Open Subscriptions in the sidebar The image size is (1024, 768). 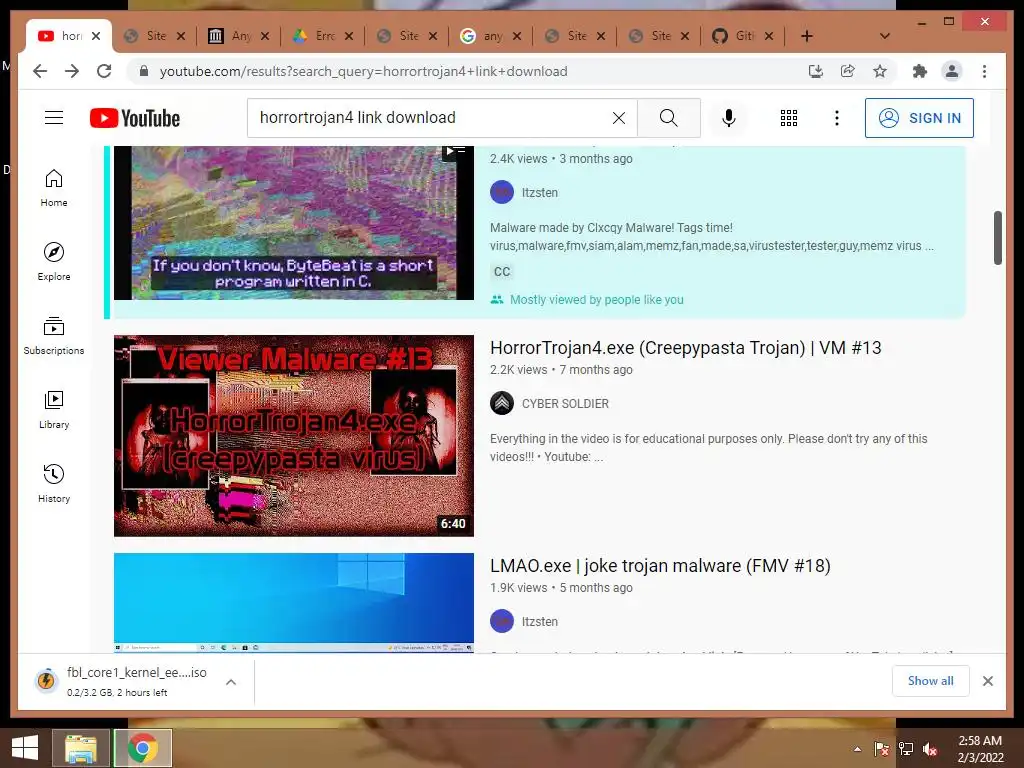tap(54, 336)
